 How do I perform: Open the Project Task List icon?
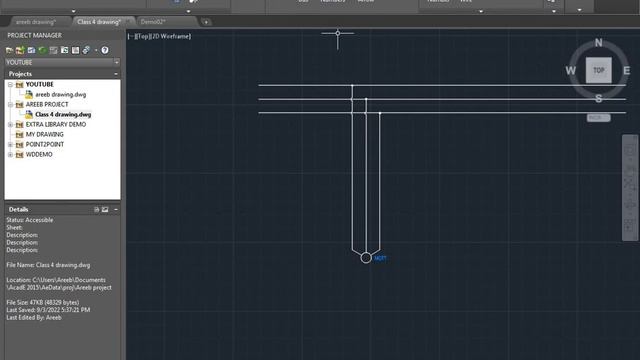pos(53,50)
